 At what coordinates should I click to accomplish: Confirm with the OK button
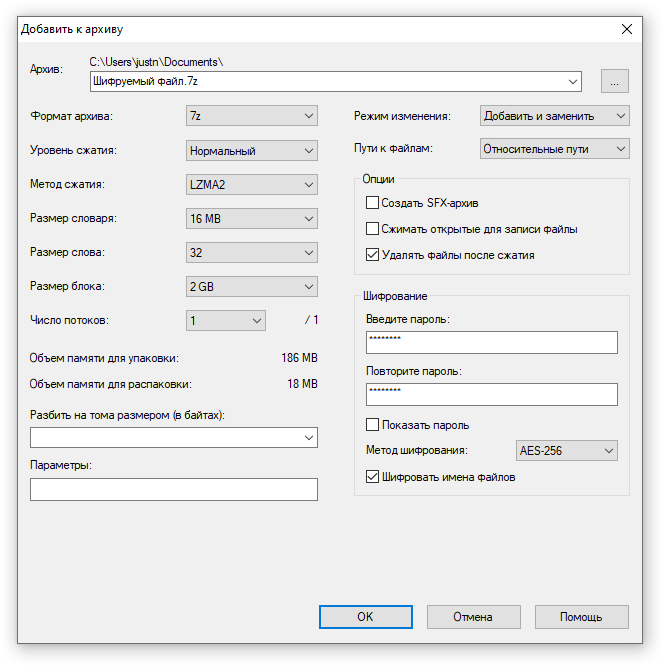pos(365,617)
